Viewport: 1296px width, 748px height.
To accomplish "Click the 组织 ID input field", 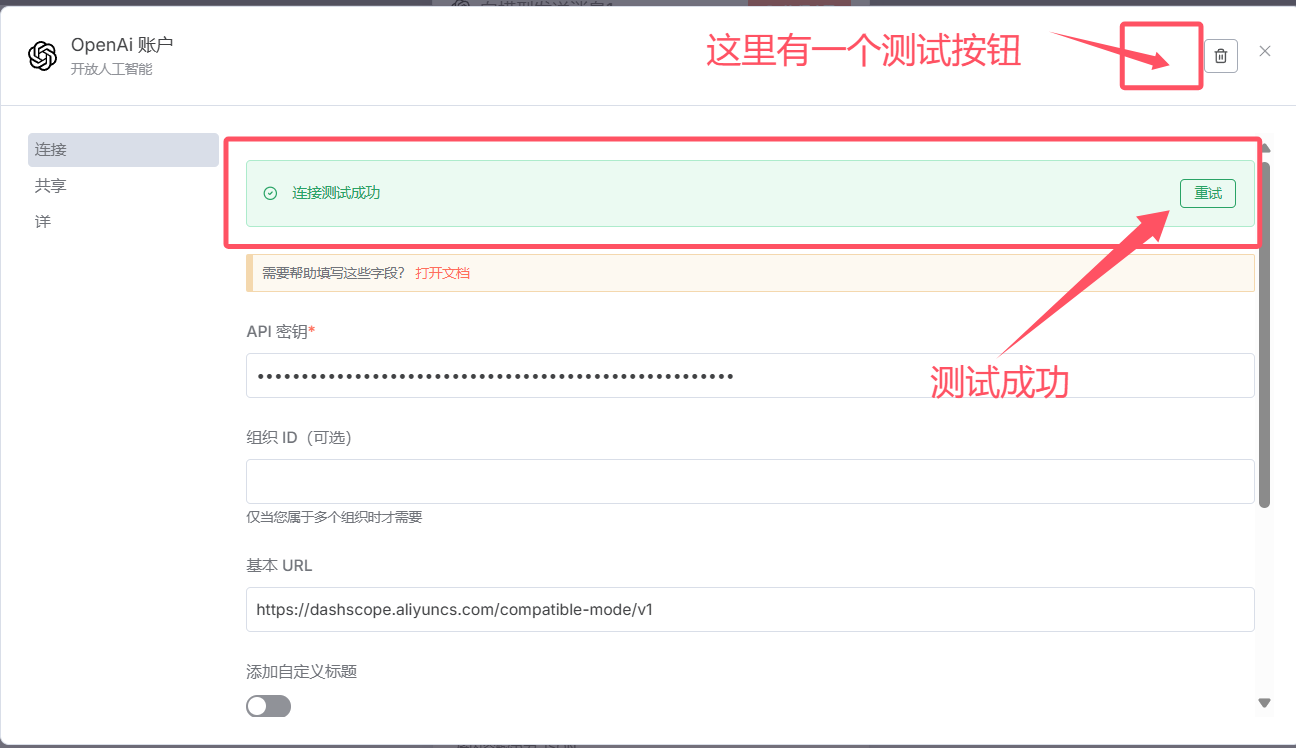I will tap(750, 482).
